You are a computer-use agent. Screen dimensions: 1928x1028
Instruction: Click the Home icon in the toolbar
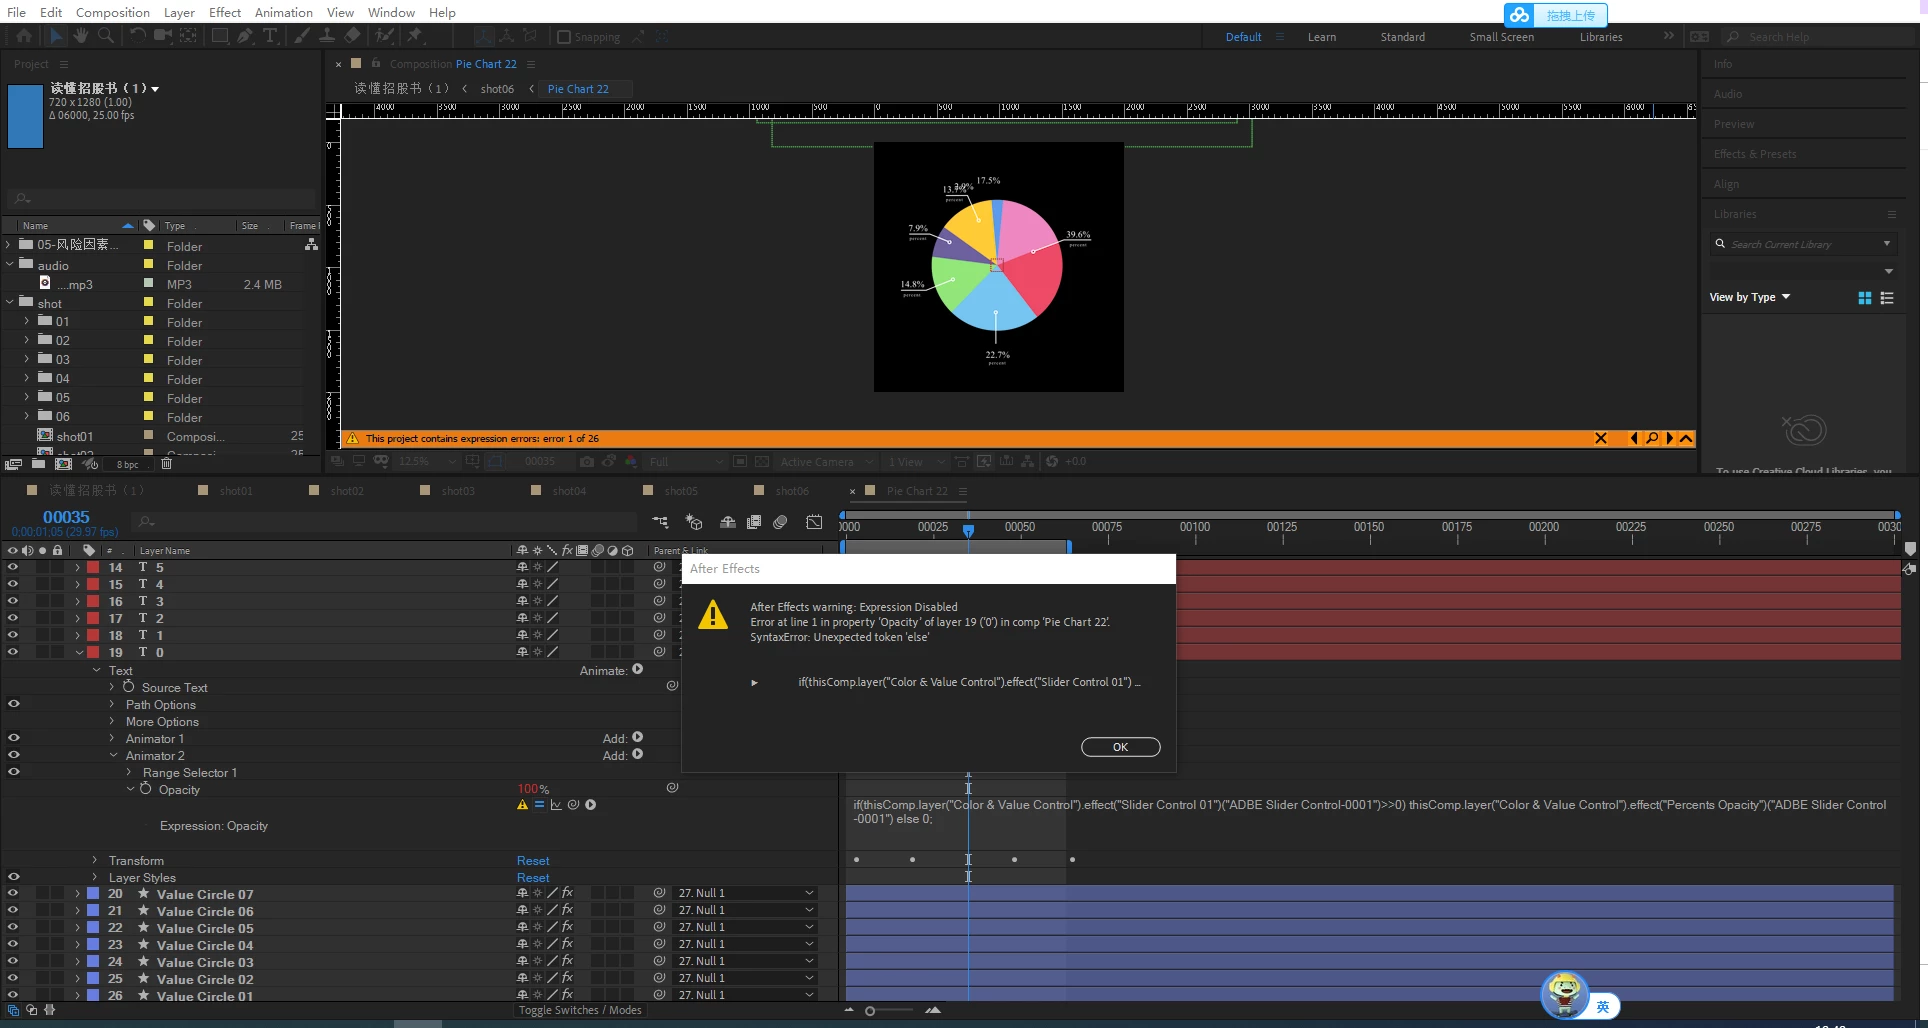[24, 36]
